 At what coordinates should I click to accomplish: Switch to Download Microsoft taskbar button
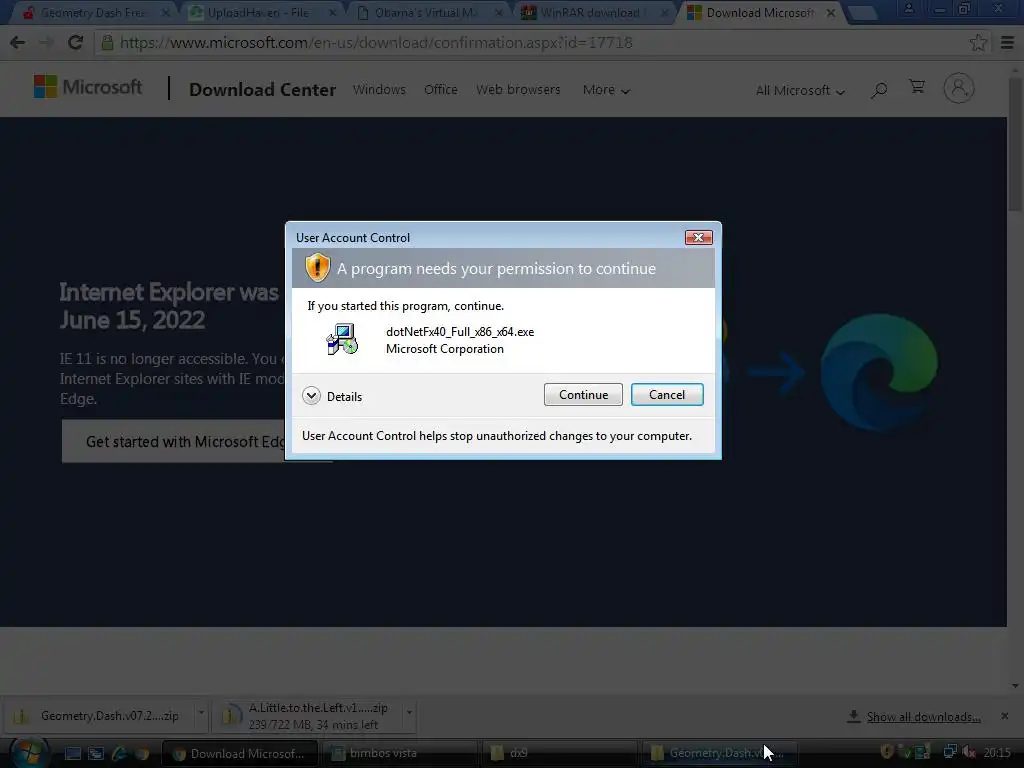click(x=239, y=754)
